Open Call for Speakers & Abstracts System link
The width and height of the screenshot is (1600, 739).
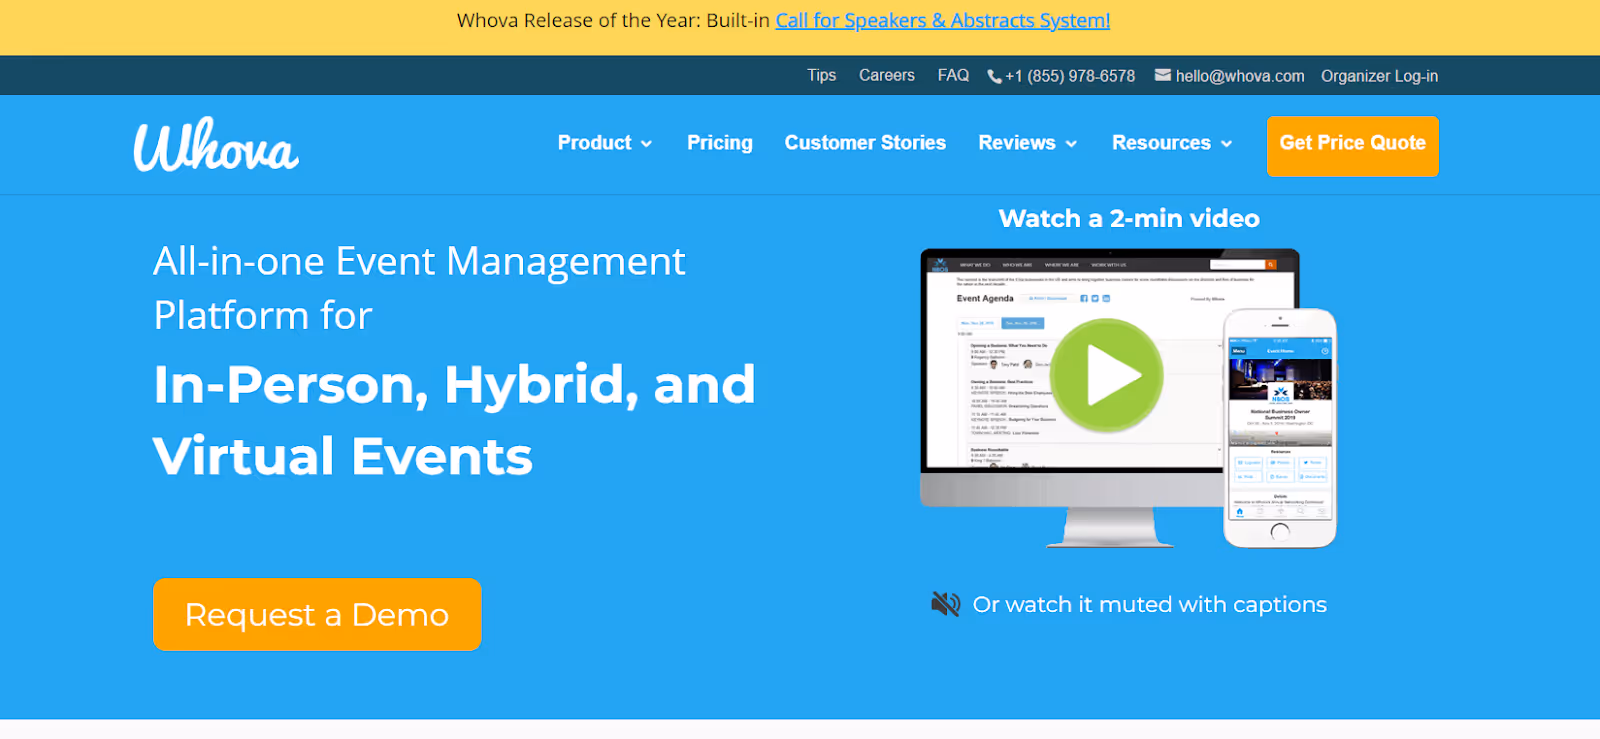[943, 20]
